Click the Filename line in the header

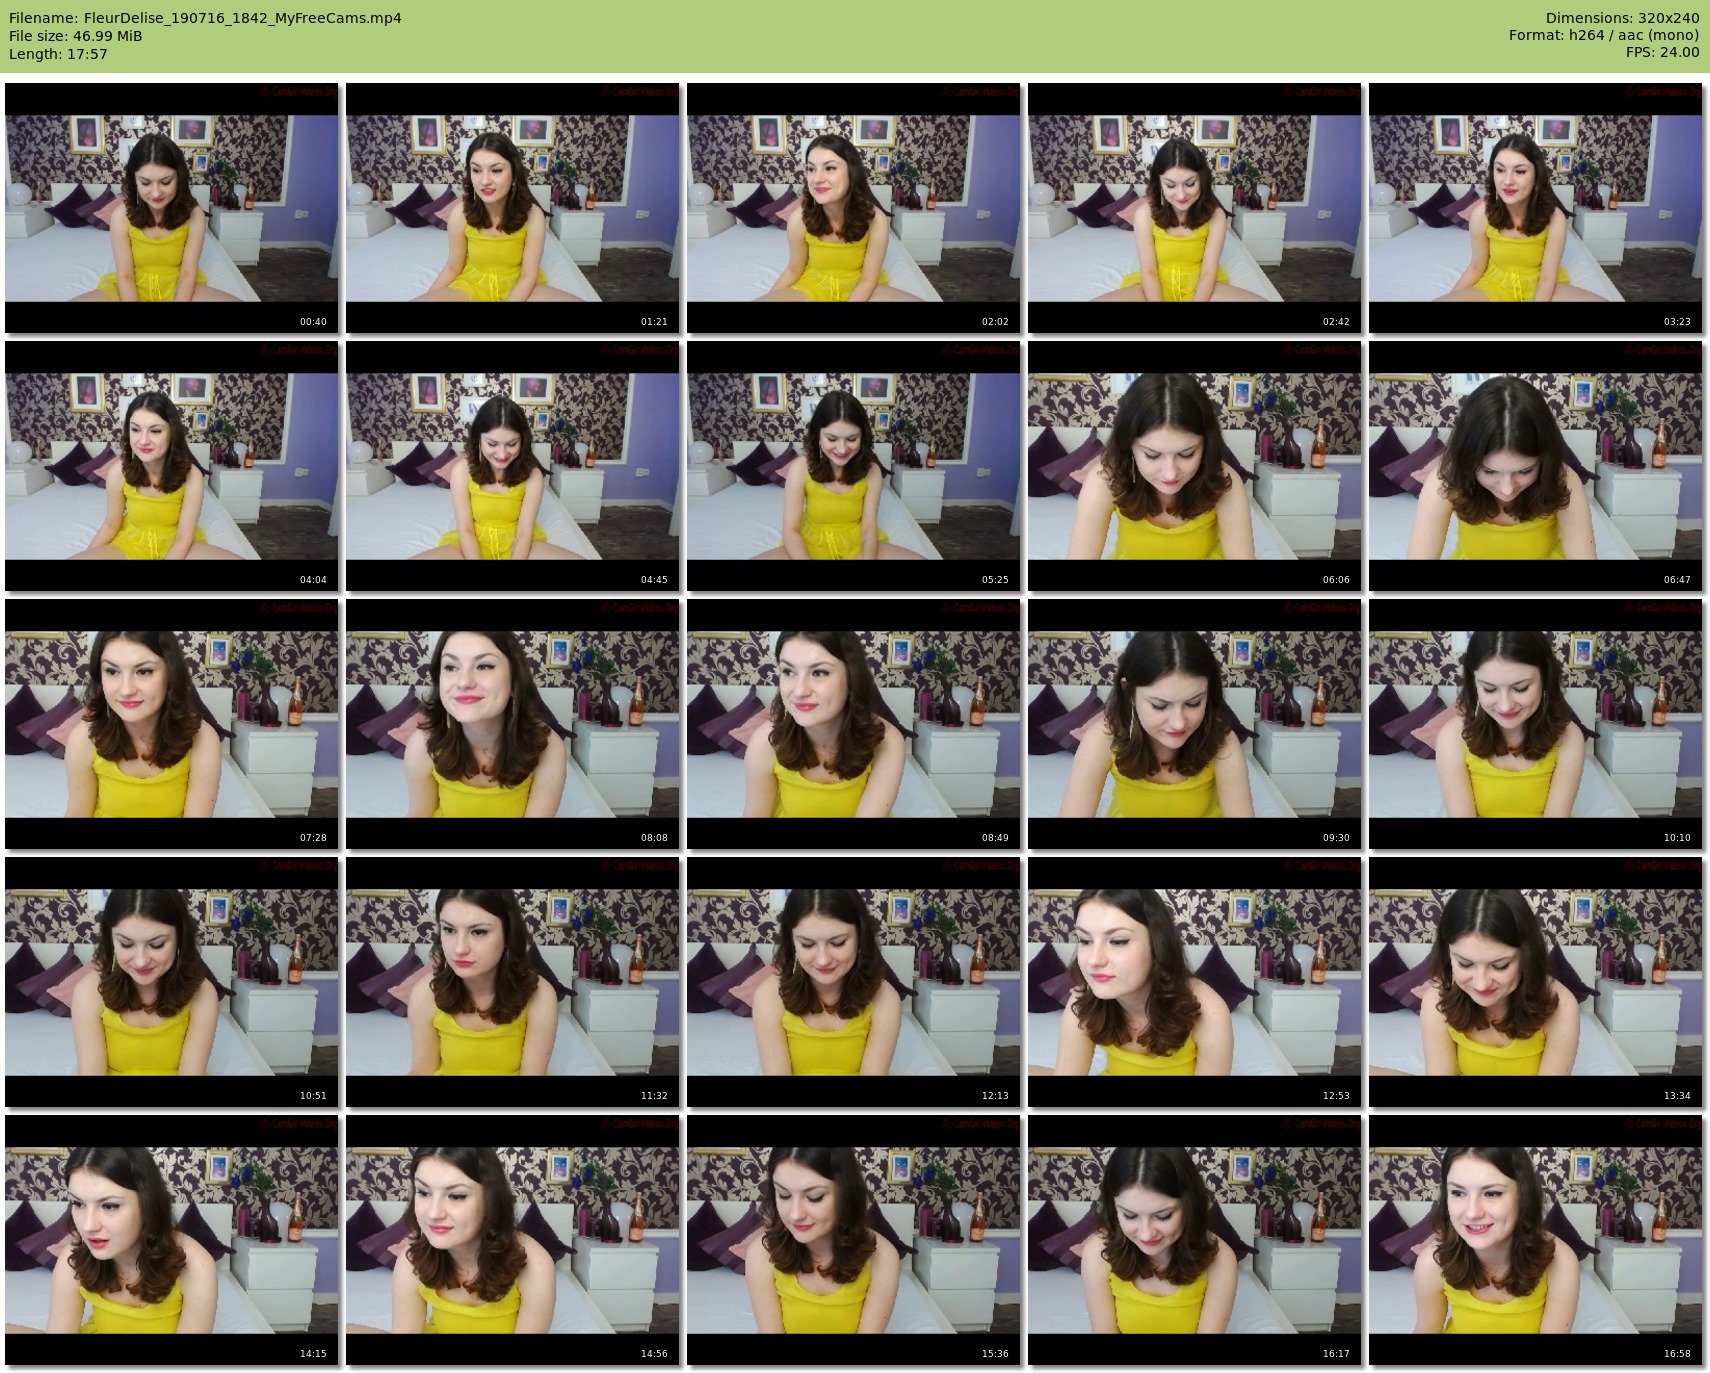pyautogui.click(x=205, y=18)
